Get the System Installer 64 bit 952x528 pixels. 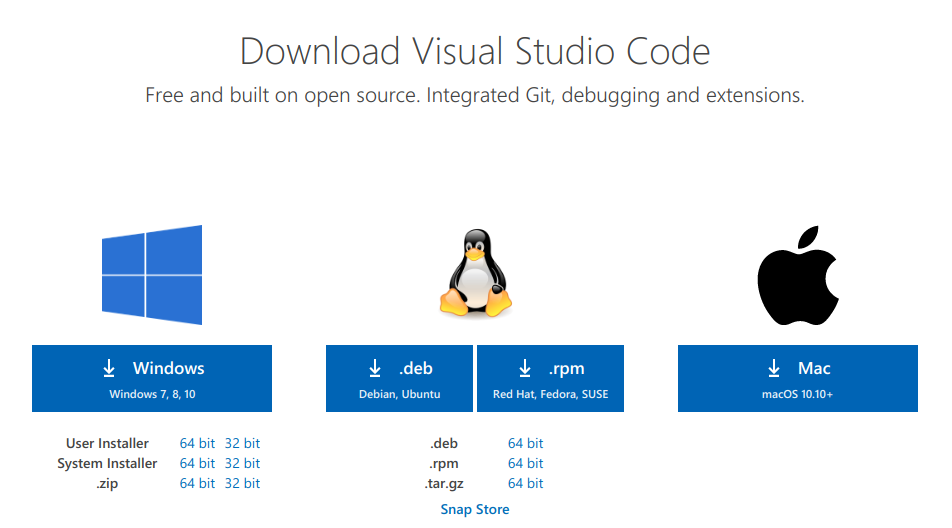click(x=197, y=464)
